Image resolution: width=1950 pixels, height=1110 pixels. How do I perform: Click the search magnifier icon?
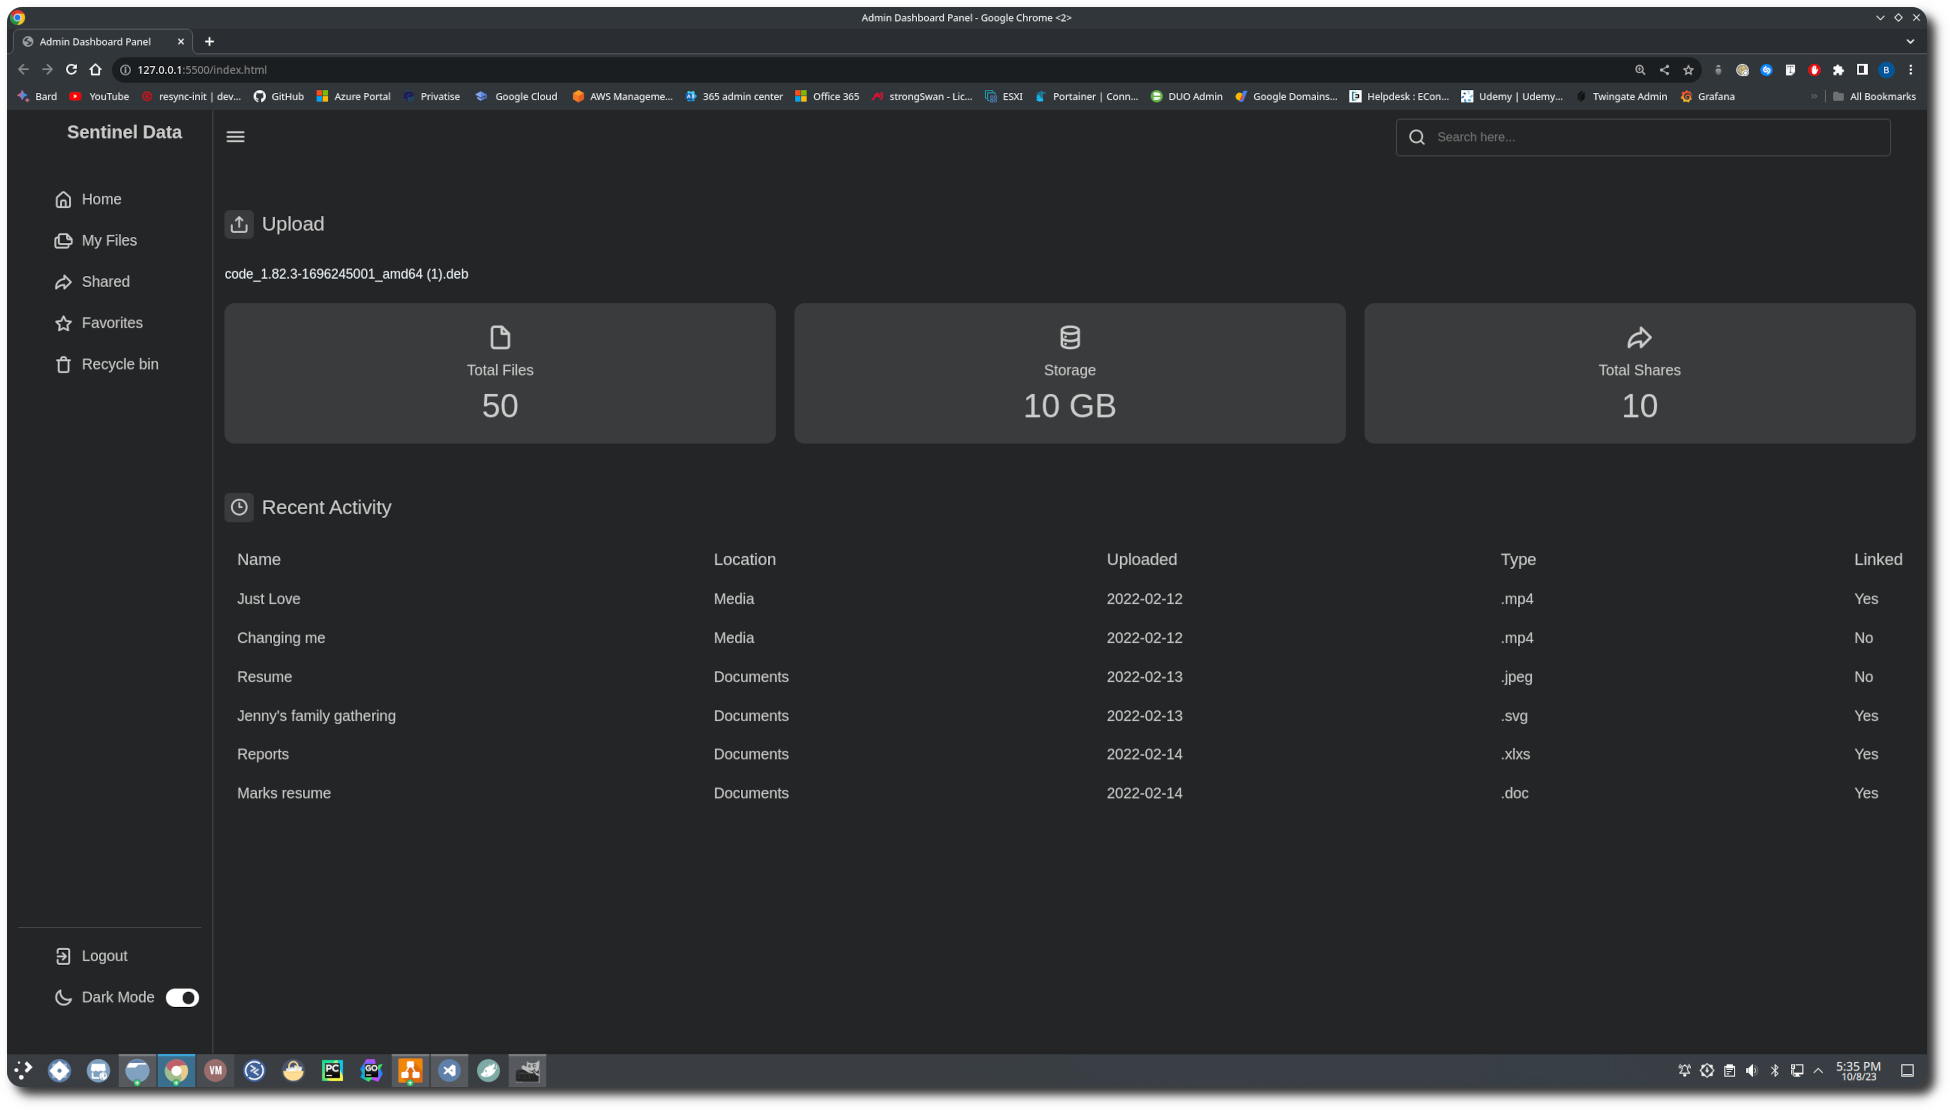coord(1417,138)
